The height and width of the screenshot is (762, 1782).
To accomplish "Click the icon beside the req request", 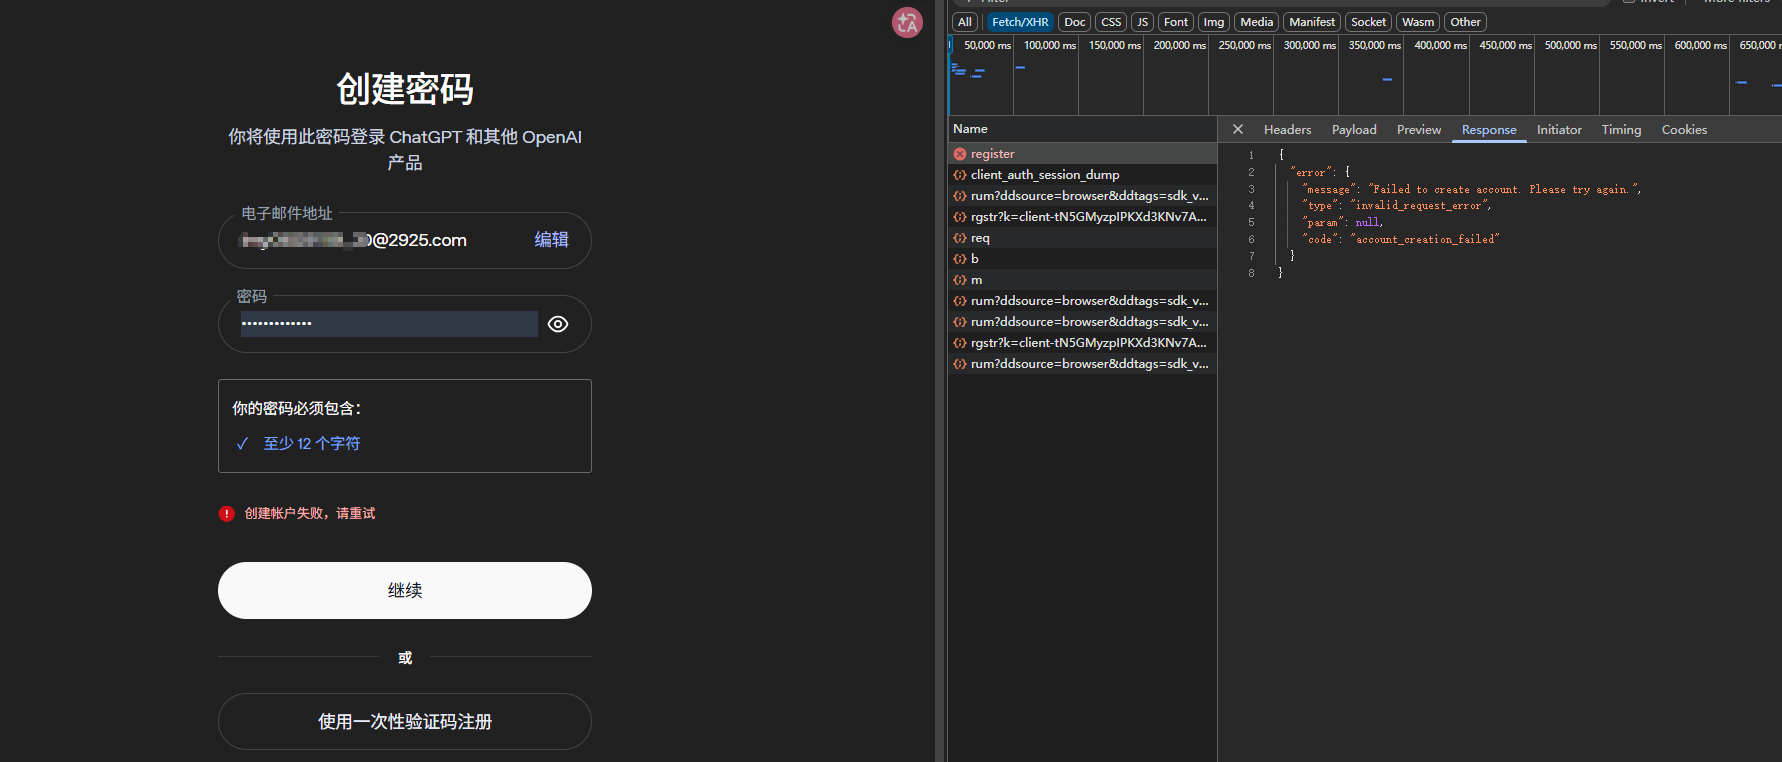I will 960,238.
